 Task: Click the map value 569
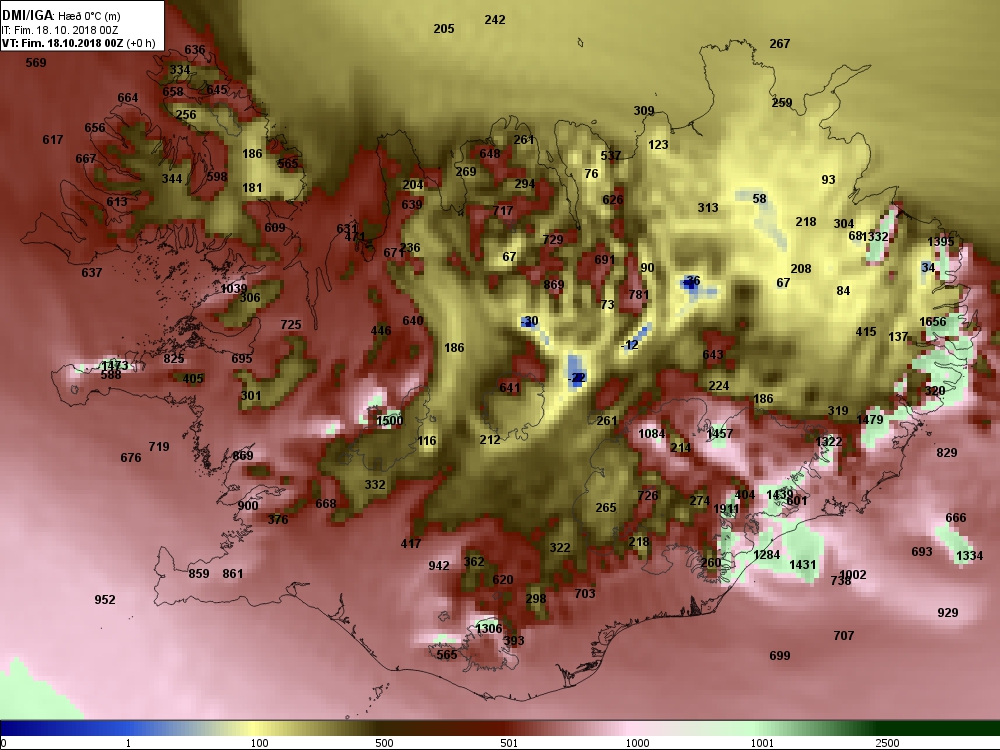36,62
